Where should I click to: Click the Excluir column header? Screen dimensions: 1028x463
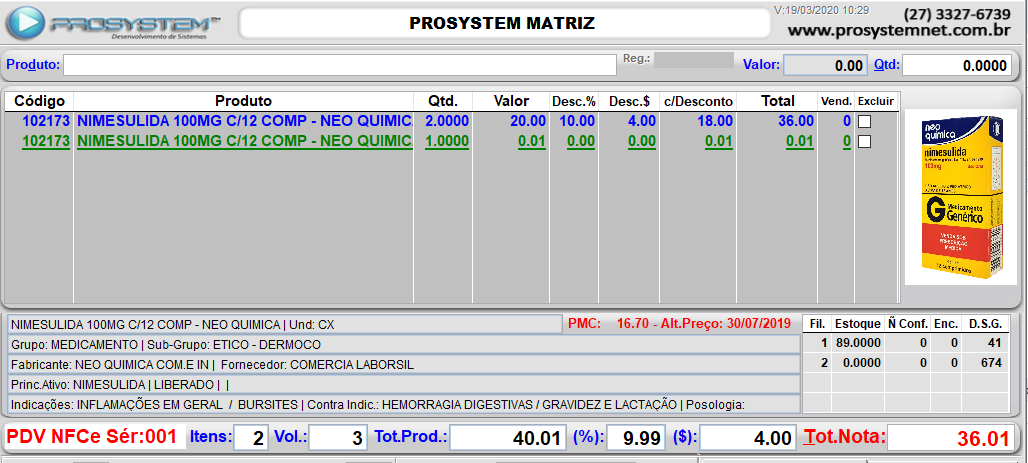[x=875, y=101]
